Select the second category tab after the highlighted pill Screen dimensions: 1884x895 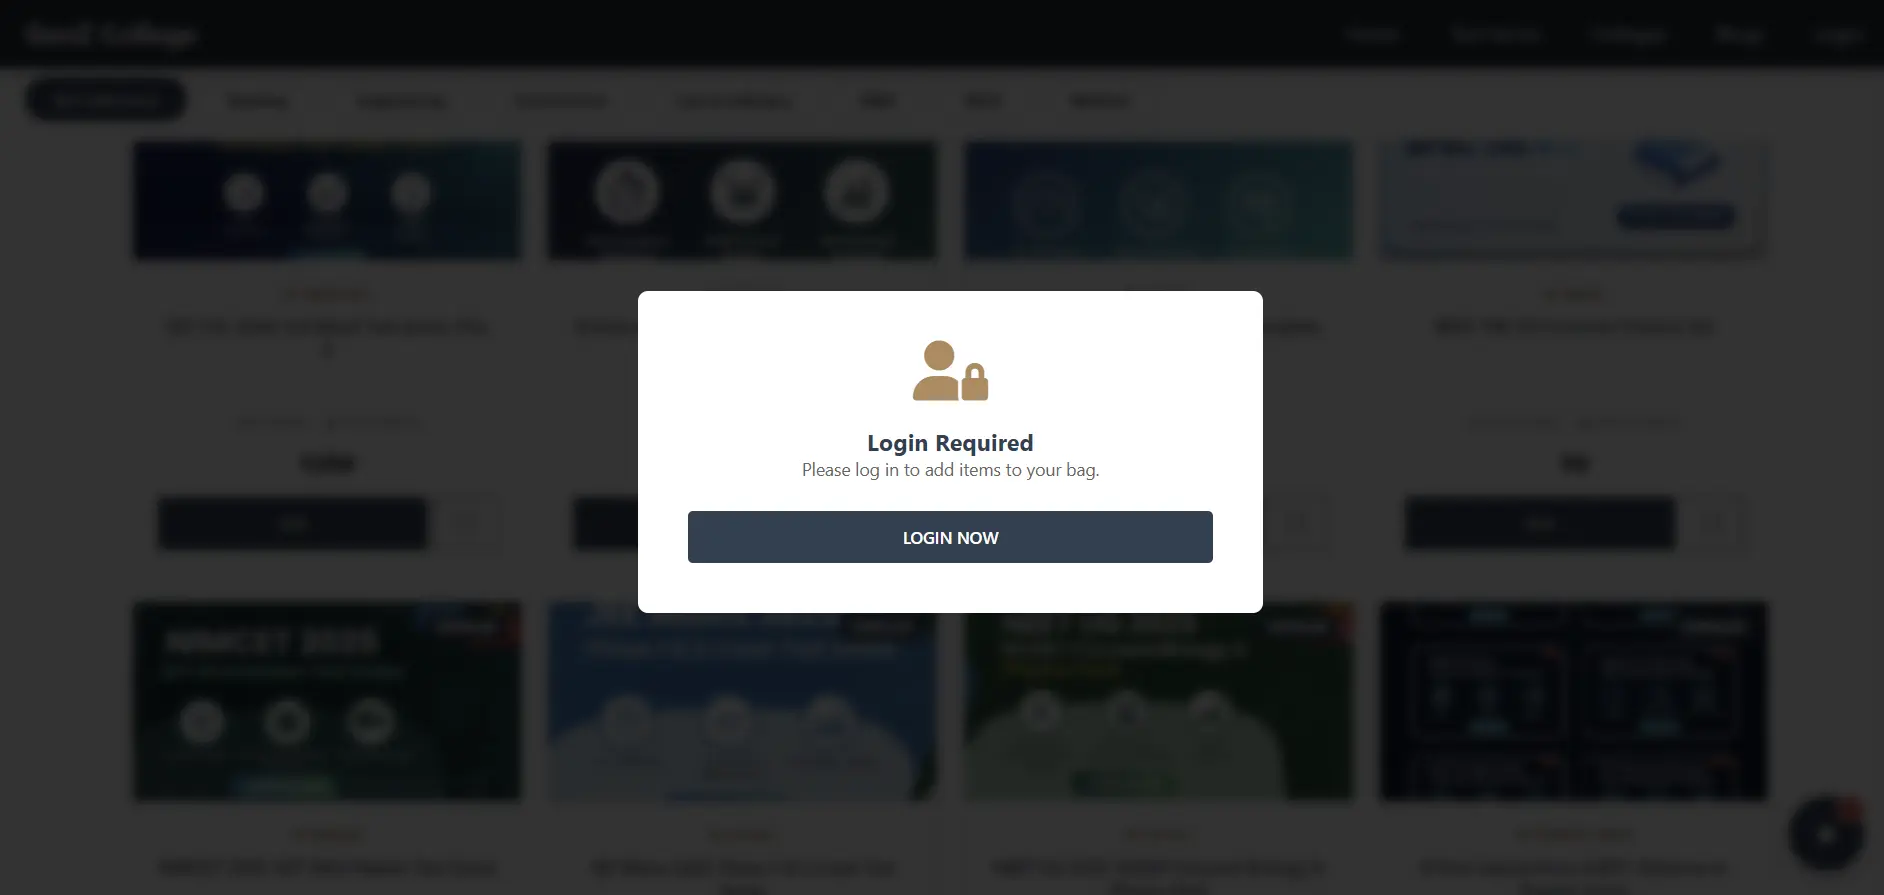point(402,101)
